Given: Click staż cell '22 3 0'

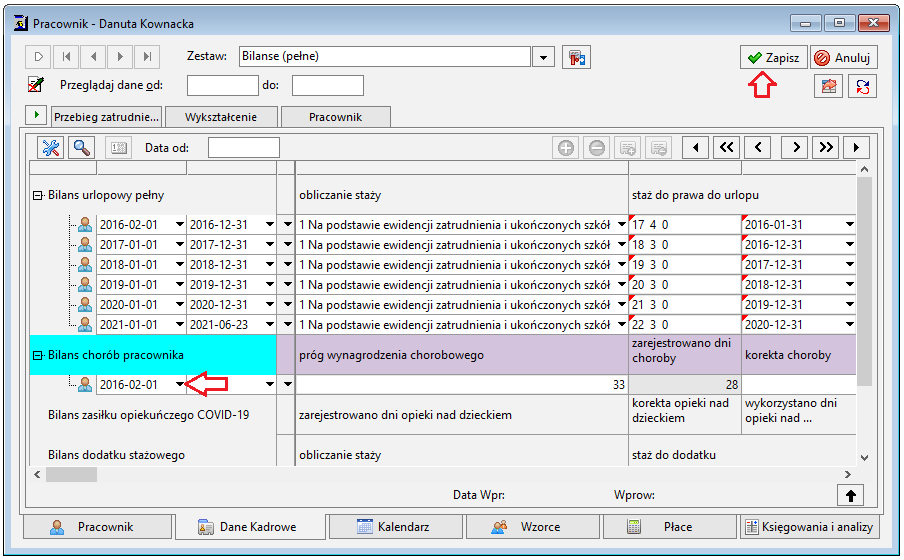Looking at the screenshot, I should (x=685, y=325).
